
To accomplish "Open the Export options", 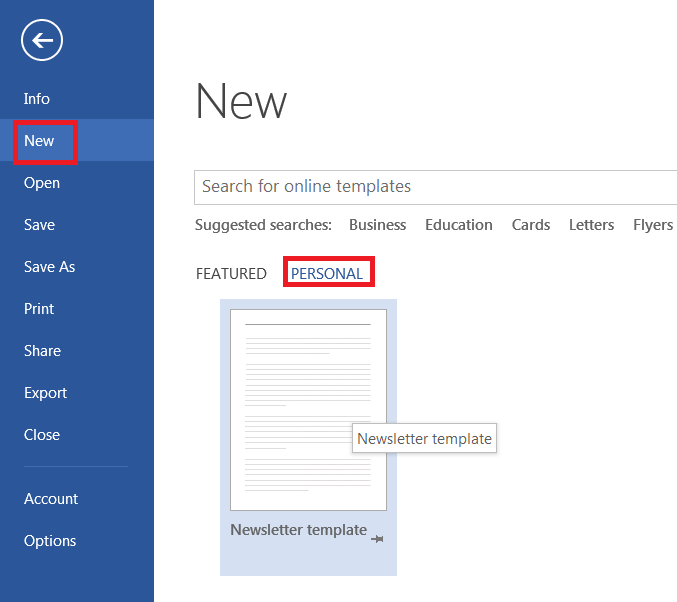I will click(46, 393).
